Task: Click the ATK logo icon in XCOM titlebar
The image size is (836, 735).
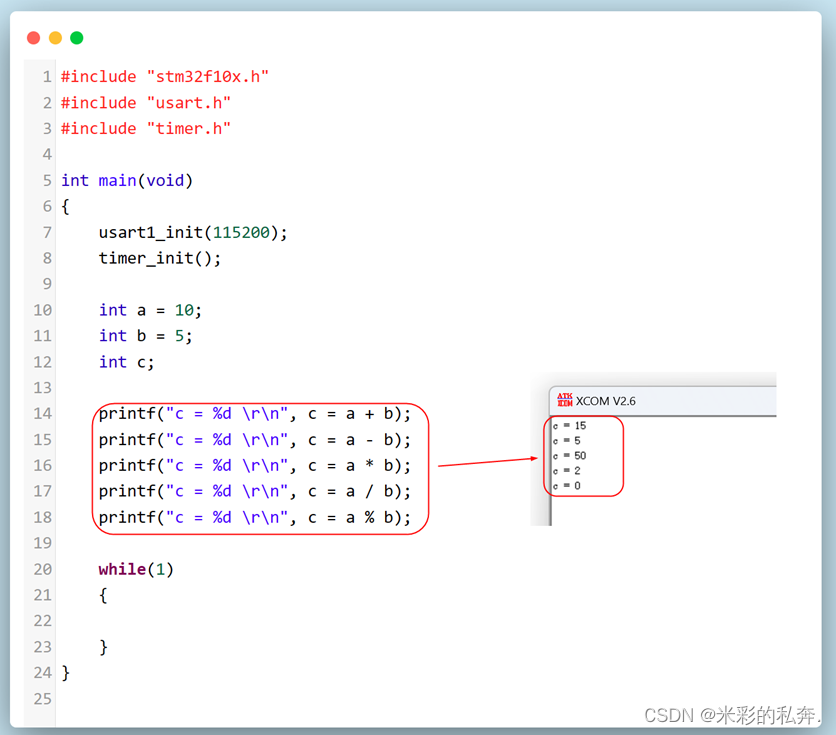Action: click(565, 401)
